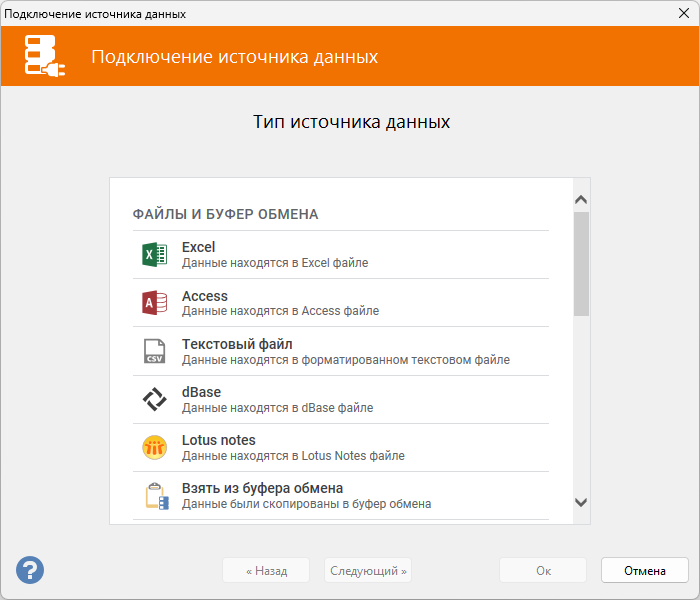The height and width of the screenshot is (600, 700).
Task: Click the CSV text file icon
Action: coord(154,351)
